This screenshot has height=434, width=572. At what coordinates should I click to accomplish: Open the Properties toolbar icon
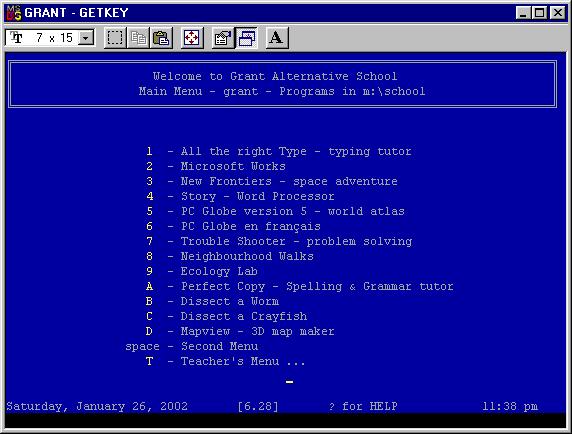pyautogui.click(x=223, y=38)
